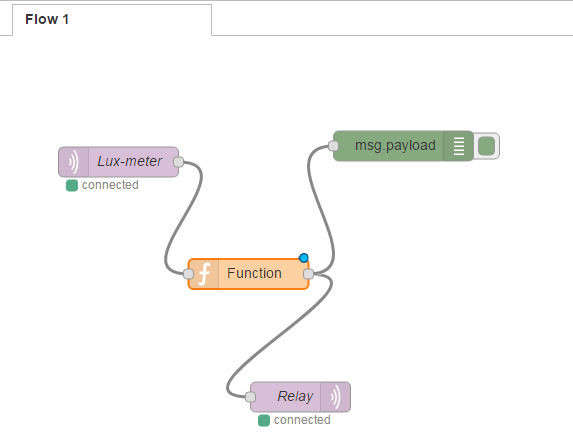Click the Function node's input port

(x=188, y=274)
